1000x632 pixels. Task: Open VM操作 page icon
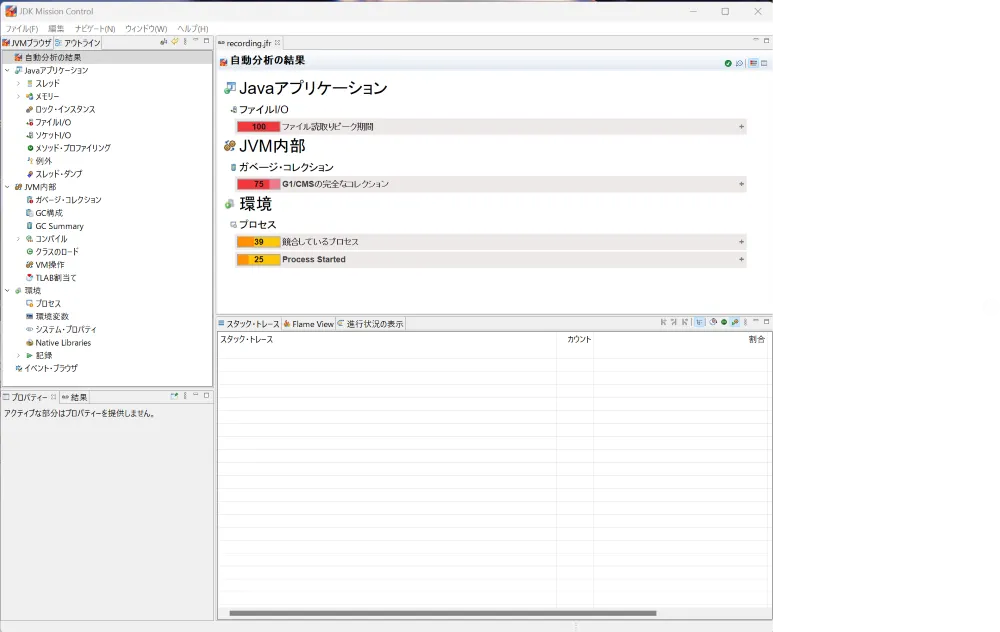[29, 265]
